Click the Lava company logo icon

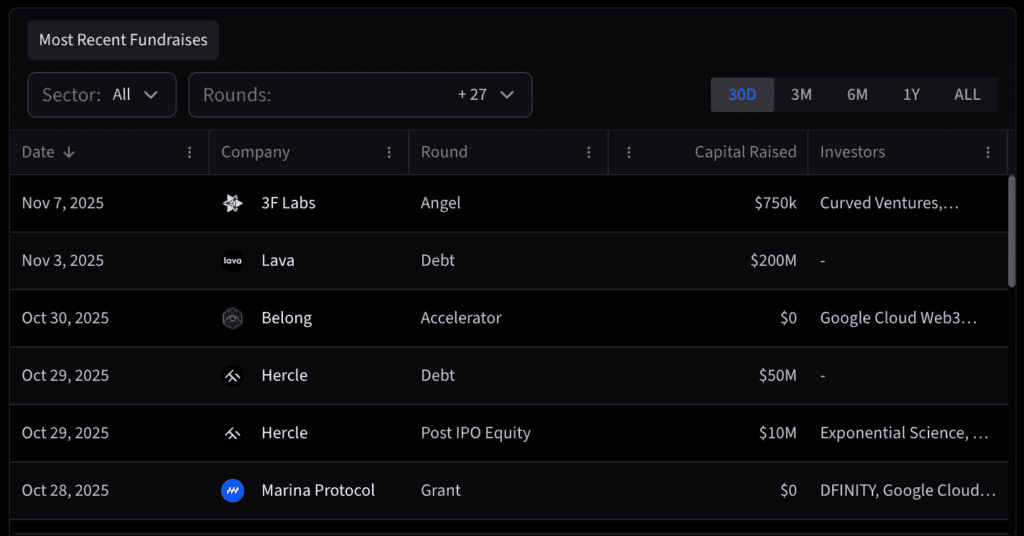[x=232, y=261]
